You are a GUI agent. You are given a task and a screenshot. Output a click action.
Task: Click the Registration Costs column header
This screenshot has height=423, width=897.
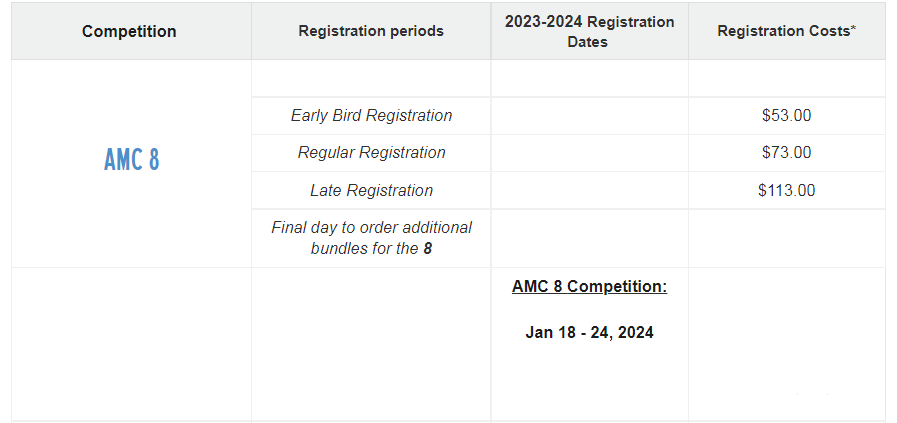pos(787,31)
